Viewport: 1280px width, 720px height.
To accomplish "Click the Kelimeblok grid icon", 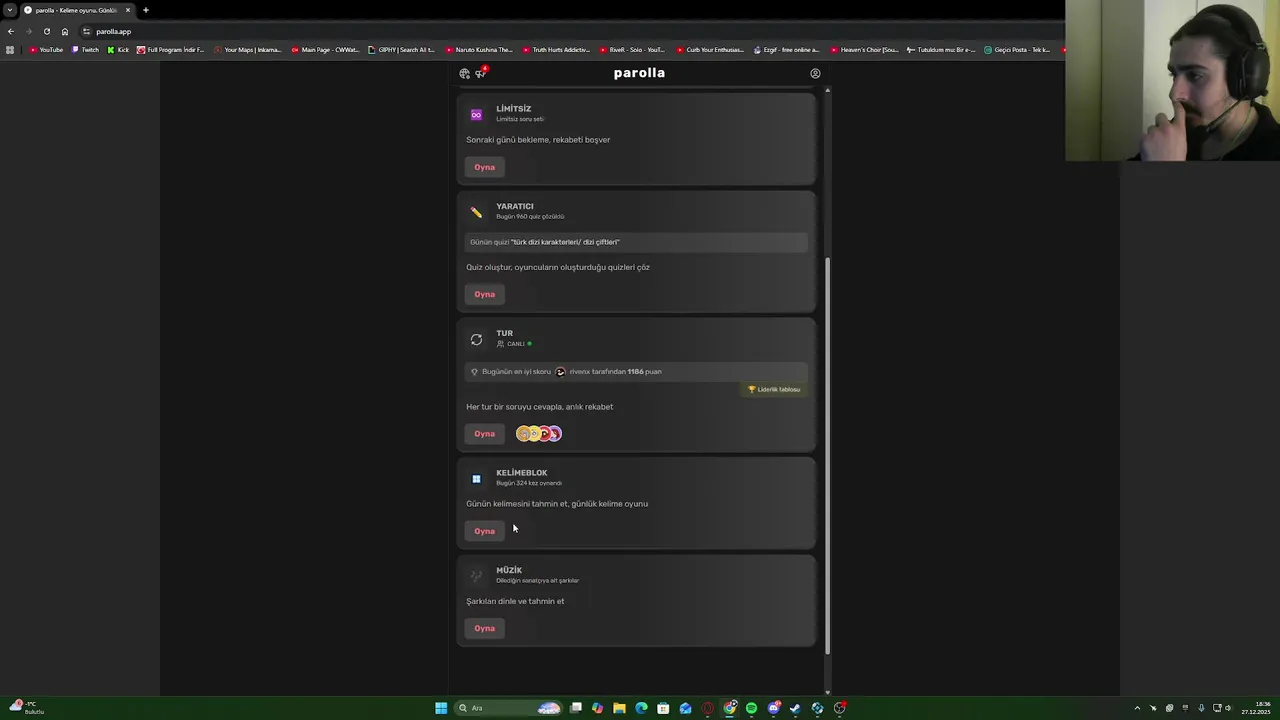I will click(x=476, y=478).
